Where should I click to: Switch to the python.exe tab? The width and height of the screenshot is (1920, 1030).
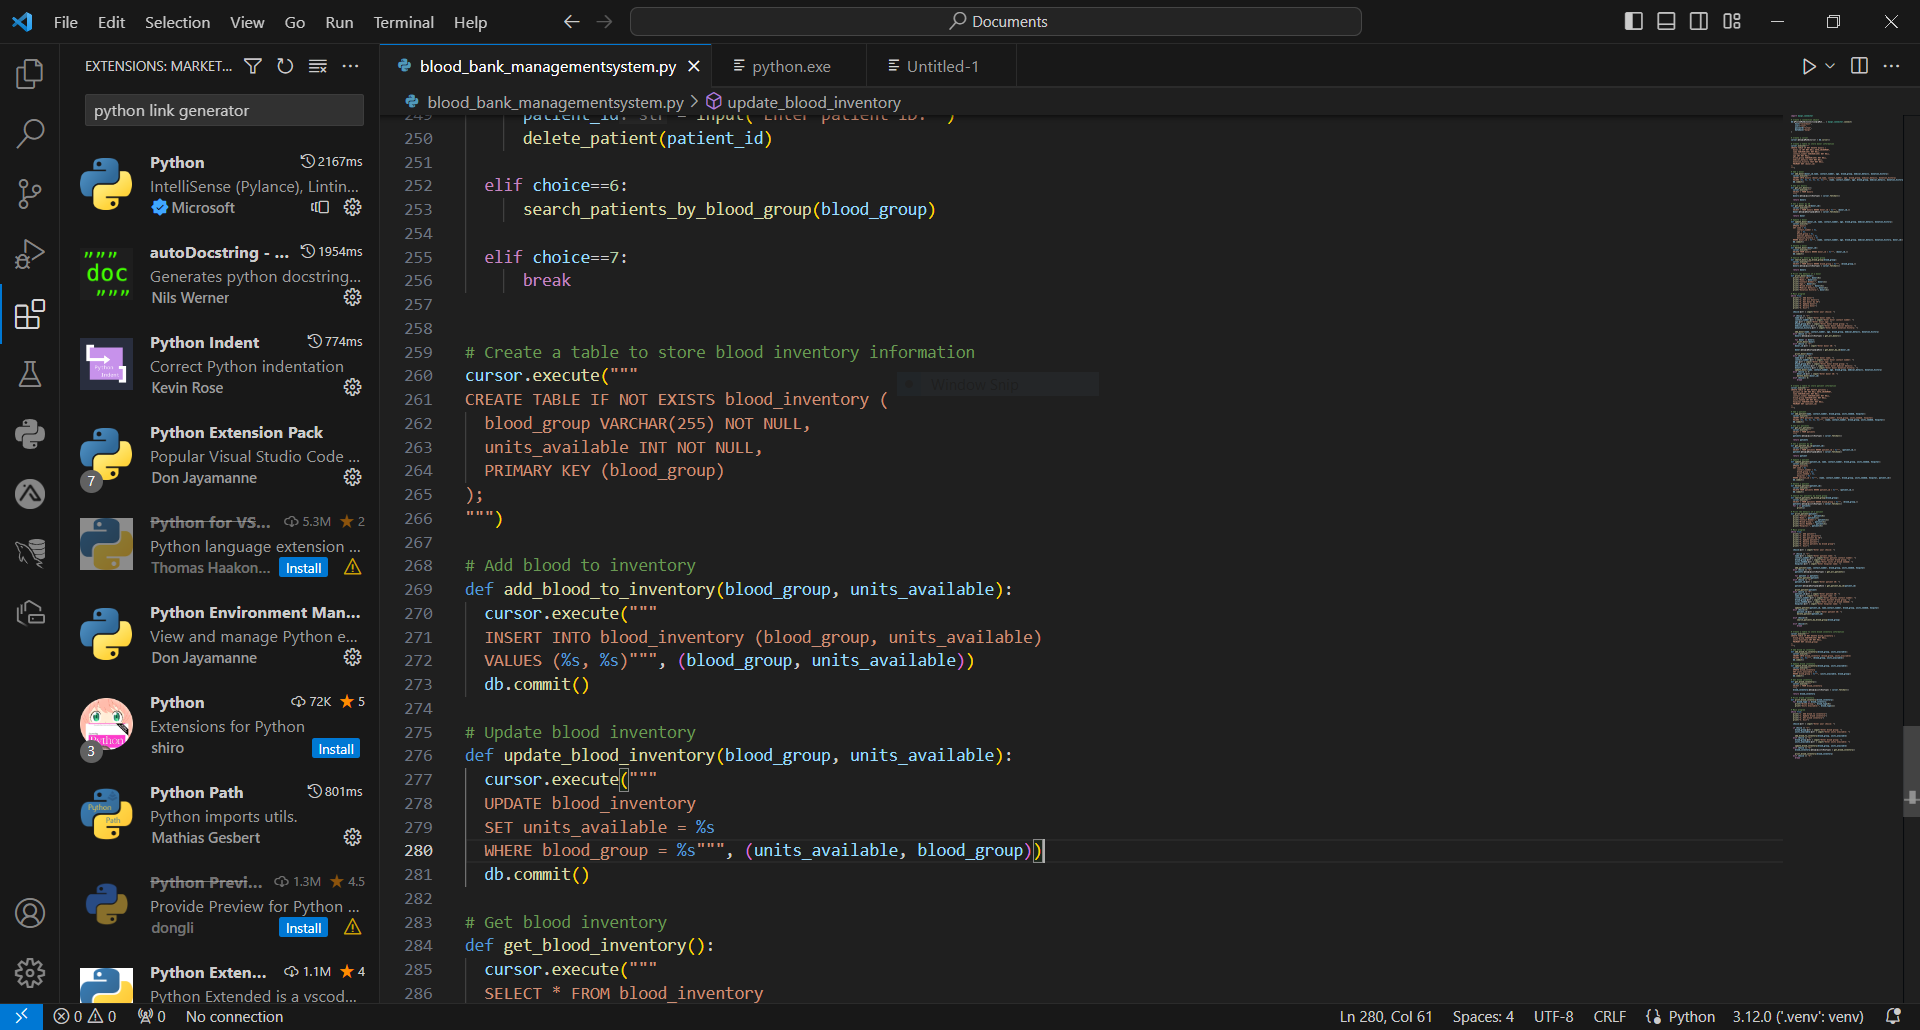click(790, 66)
